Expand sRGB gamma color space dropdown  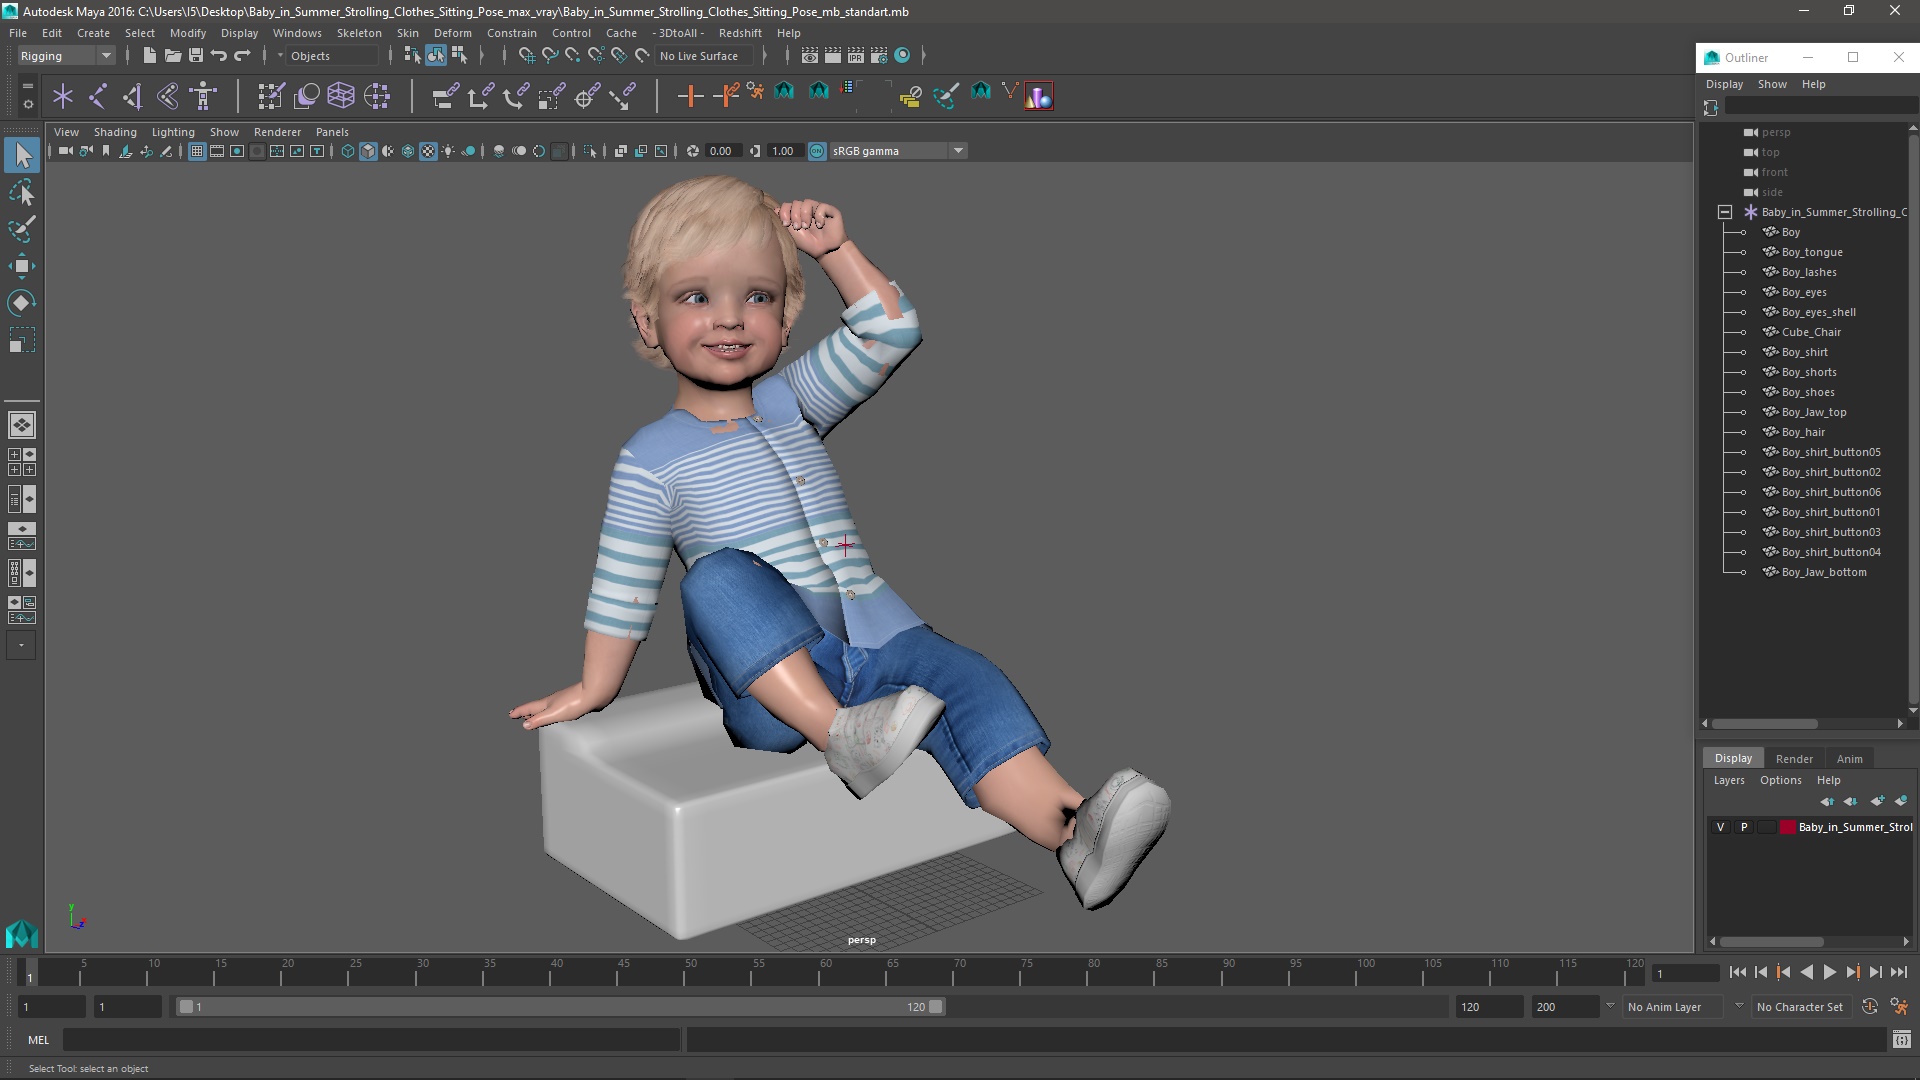pyautogui.click(x=957, y=149)
